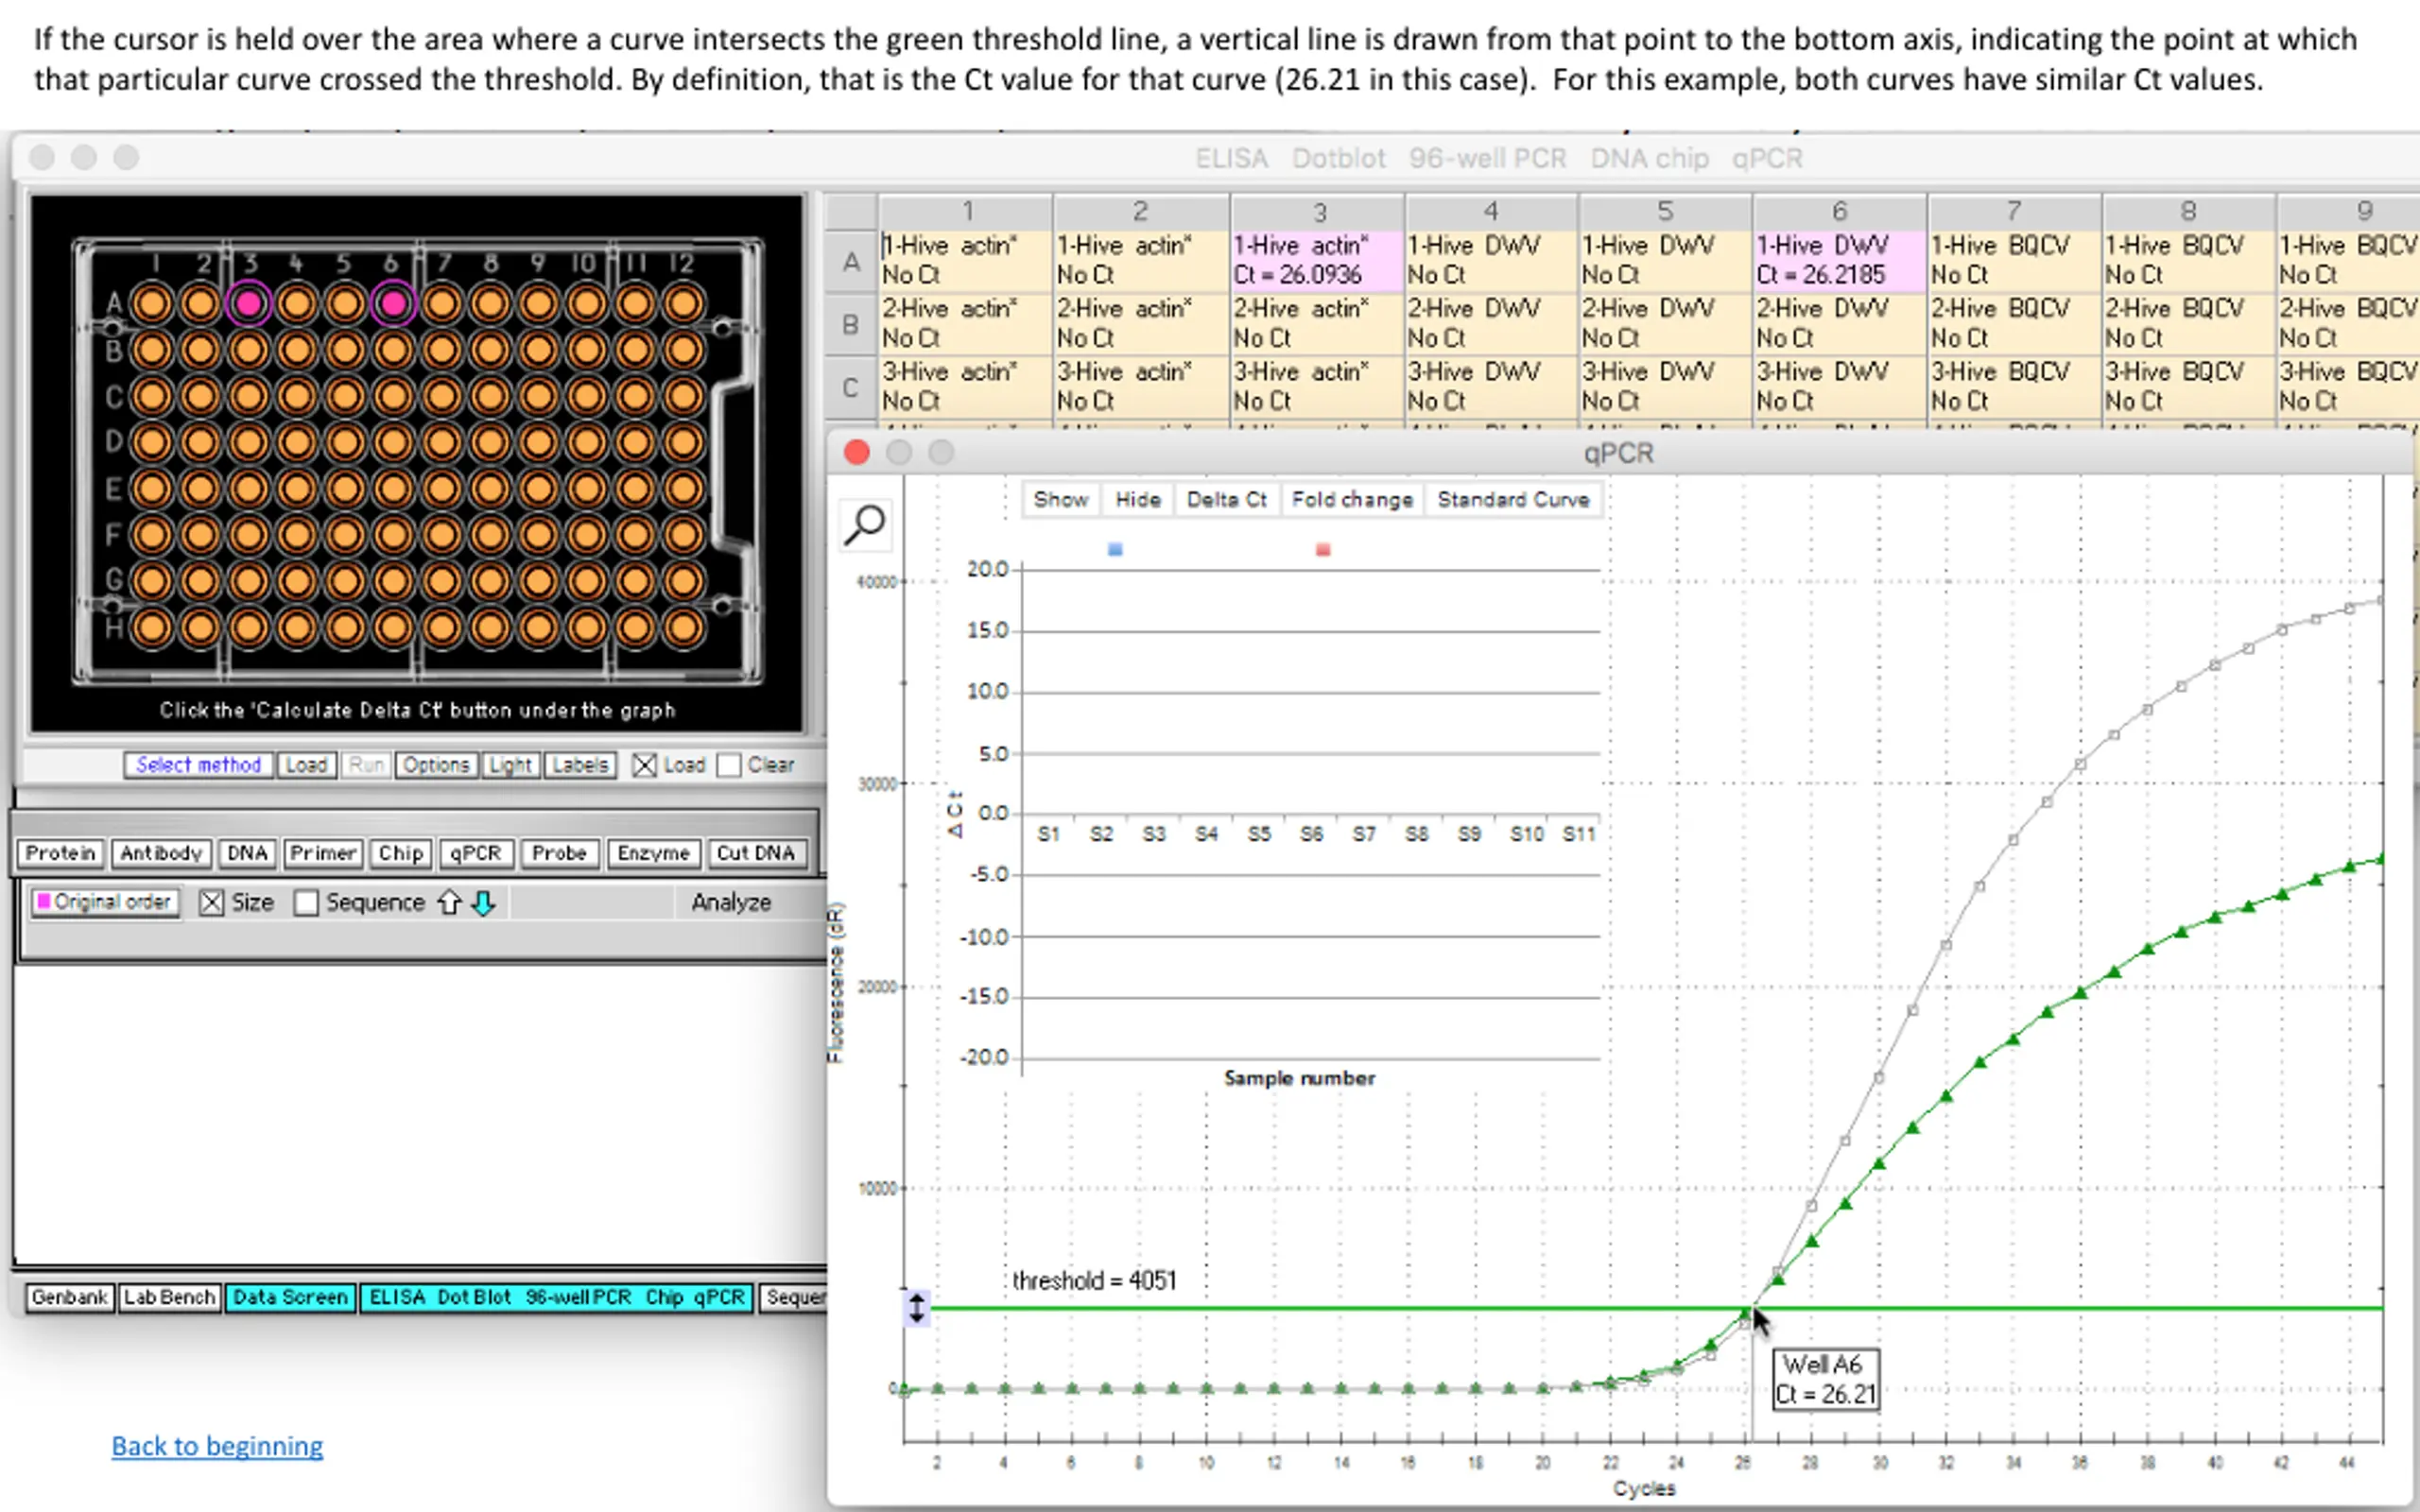This screenshot has height=1512, width=2420.
Task: Open the Options menu button
Action: pyautogui.click(x=435, y=765)
